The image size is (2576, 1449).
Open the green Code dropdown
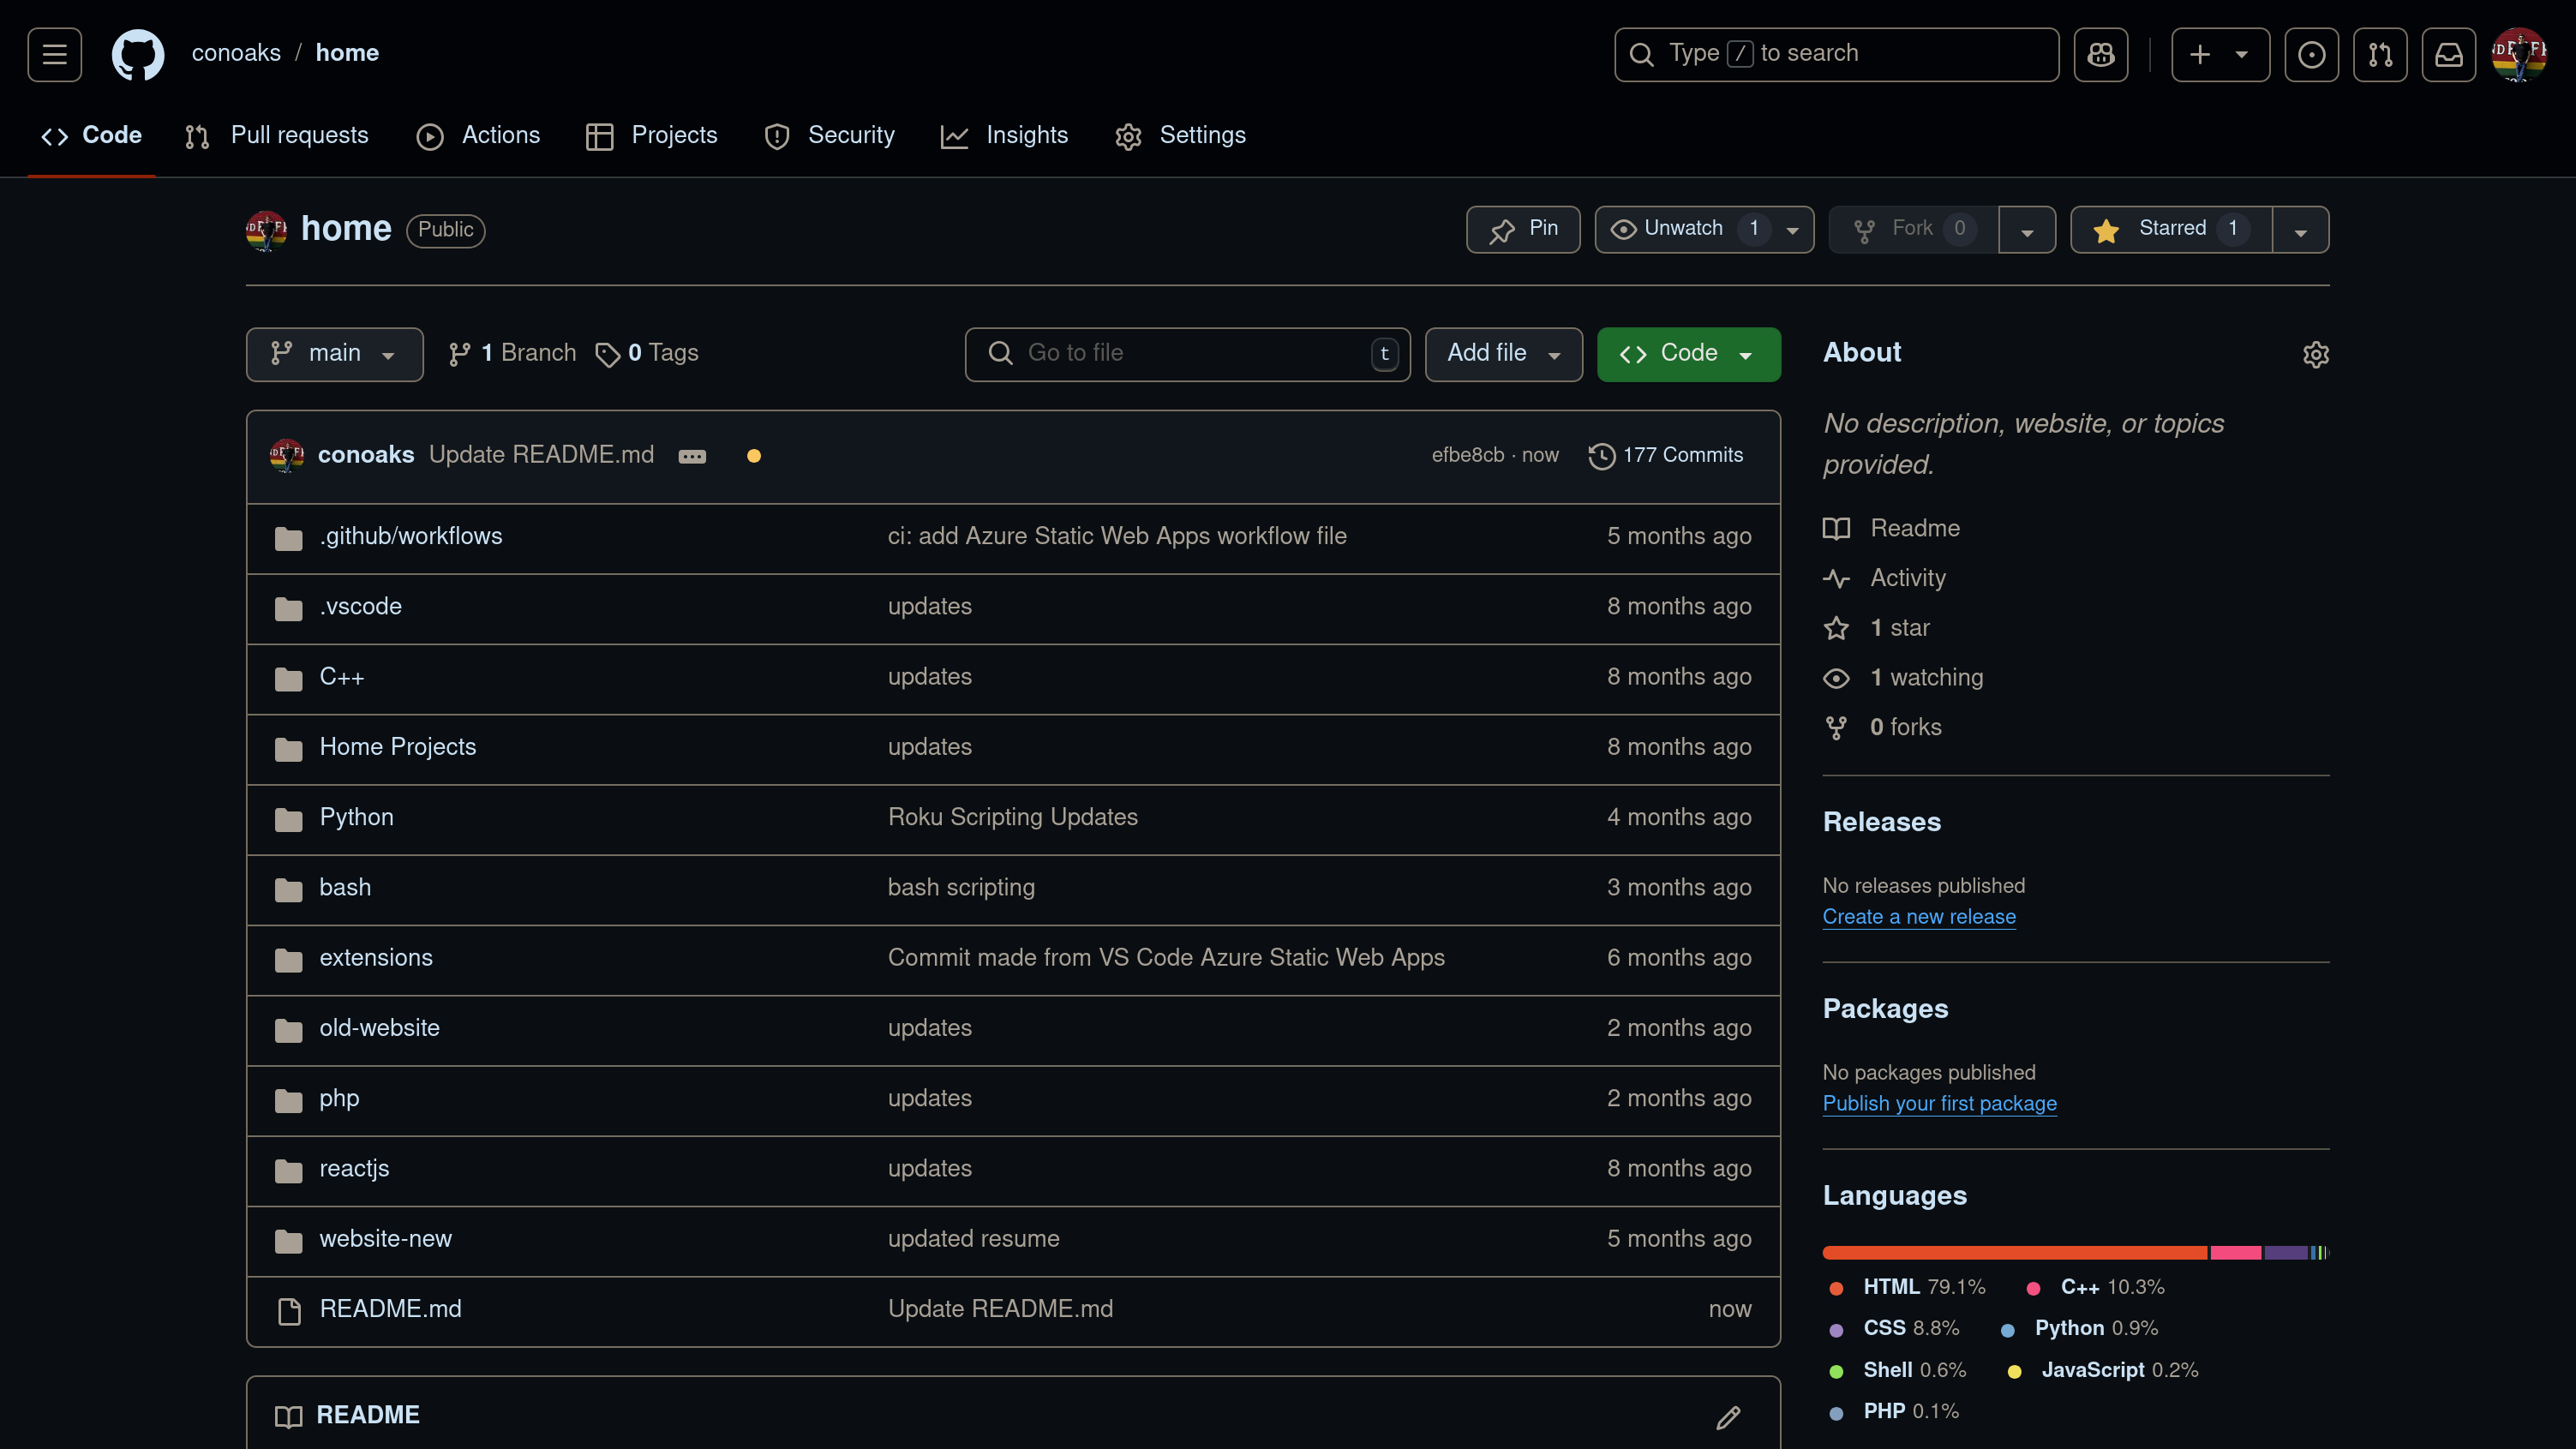click(x=1688, y=354)
